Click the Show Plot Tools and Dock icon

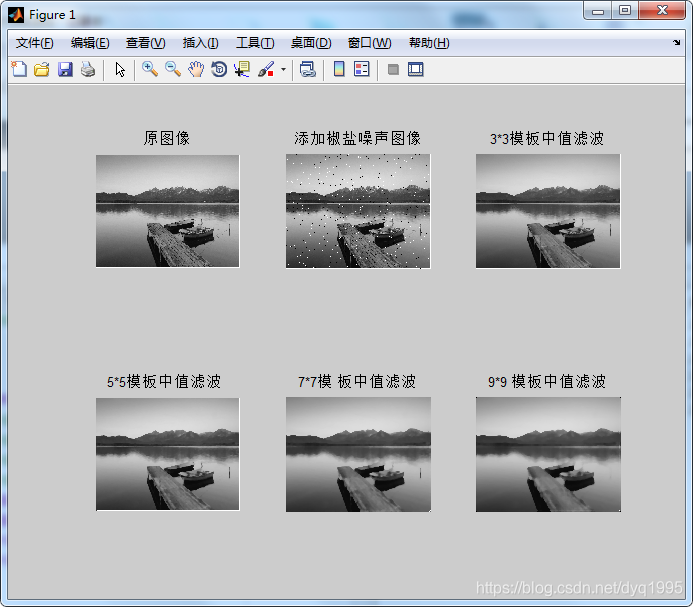415,69
